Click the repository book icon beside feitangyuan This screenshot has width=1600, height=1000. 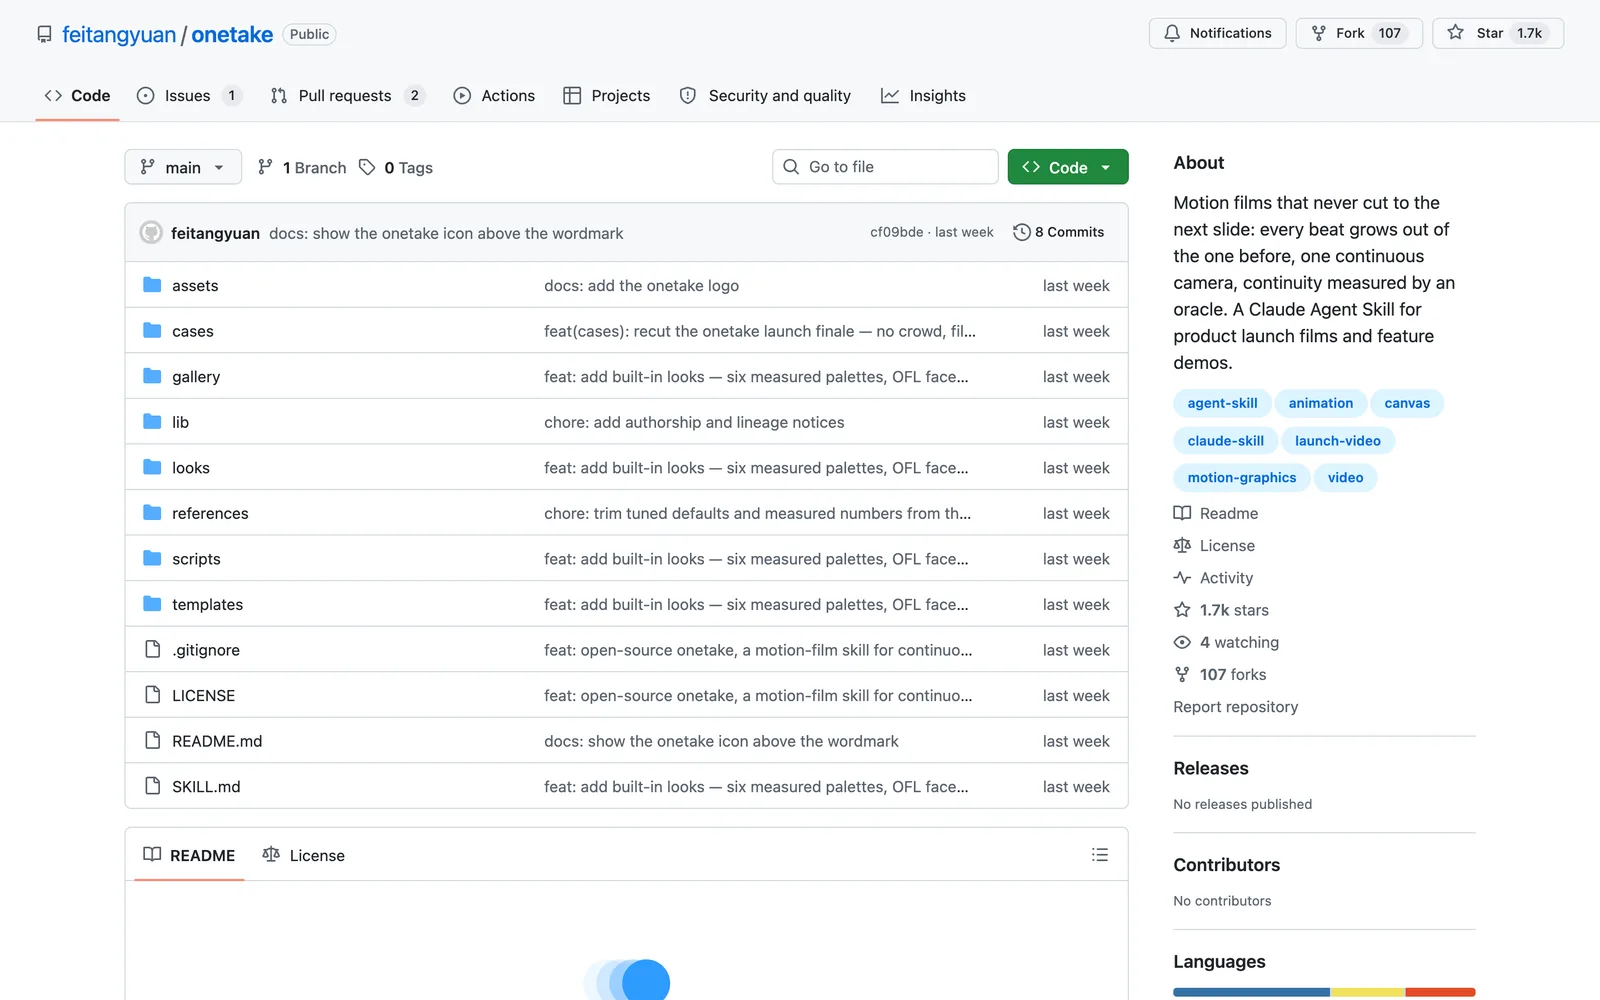(x=44, y=34)
